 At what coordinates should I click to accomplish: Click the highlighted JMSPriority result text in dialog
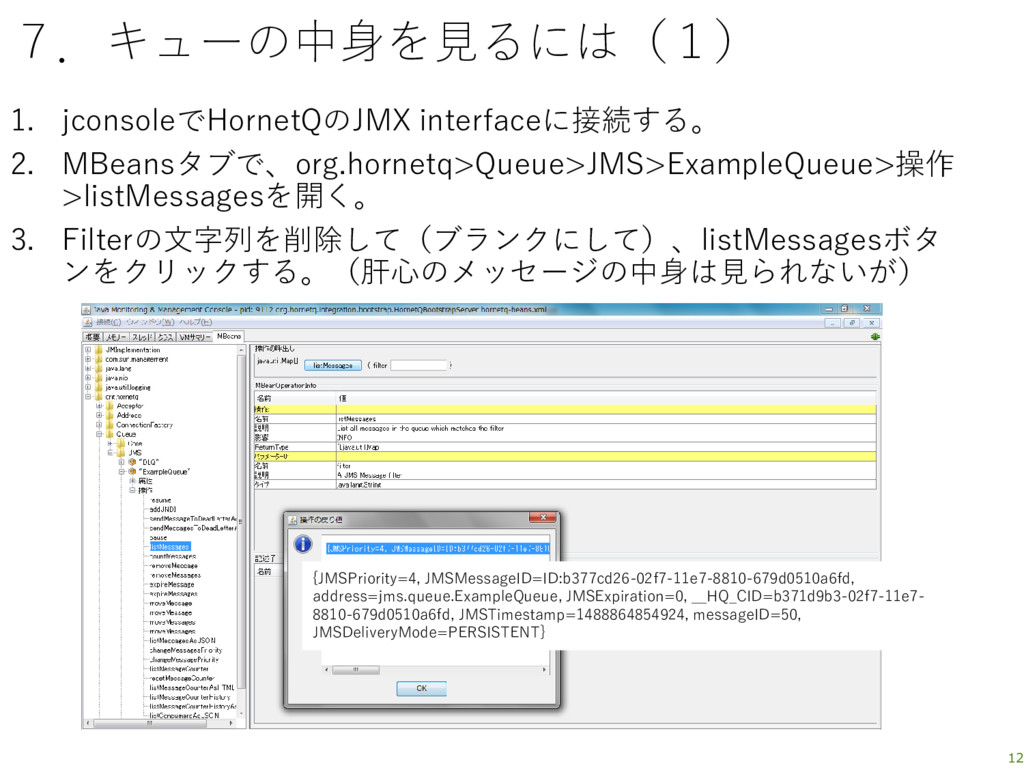coord(438,549)
